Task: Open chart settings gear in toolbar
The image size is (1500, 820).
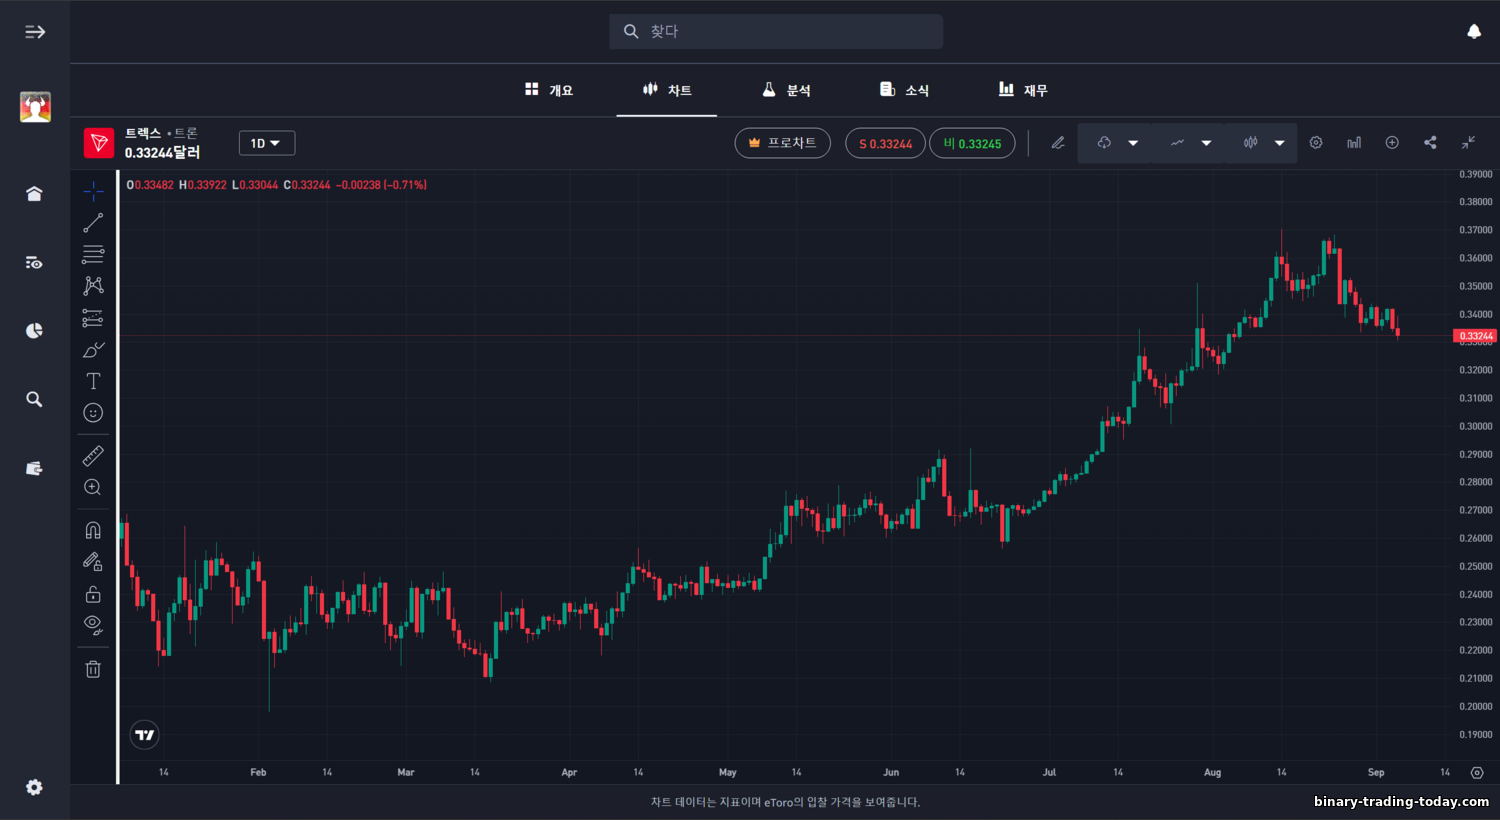Action: (x=1316, y=143)
